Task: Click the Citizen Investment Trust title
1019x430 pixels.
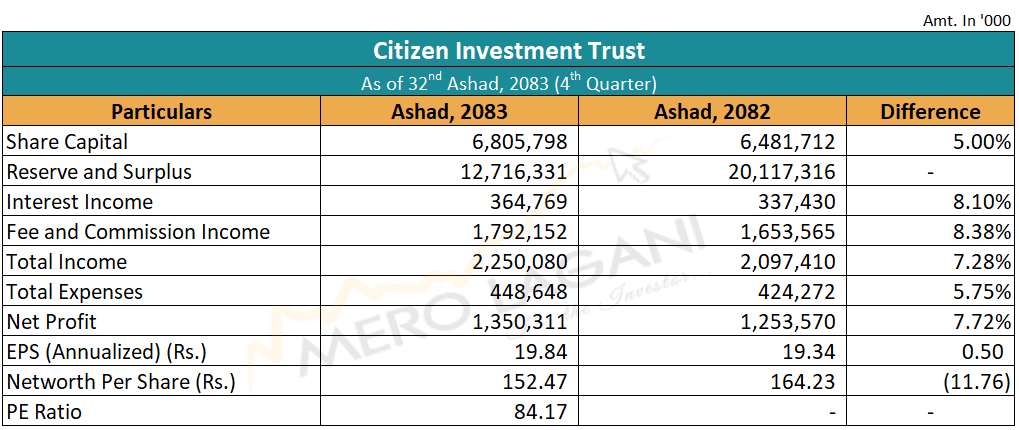Action: click(x=509, y=50)
